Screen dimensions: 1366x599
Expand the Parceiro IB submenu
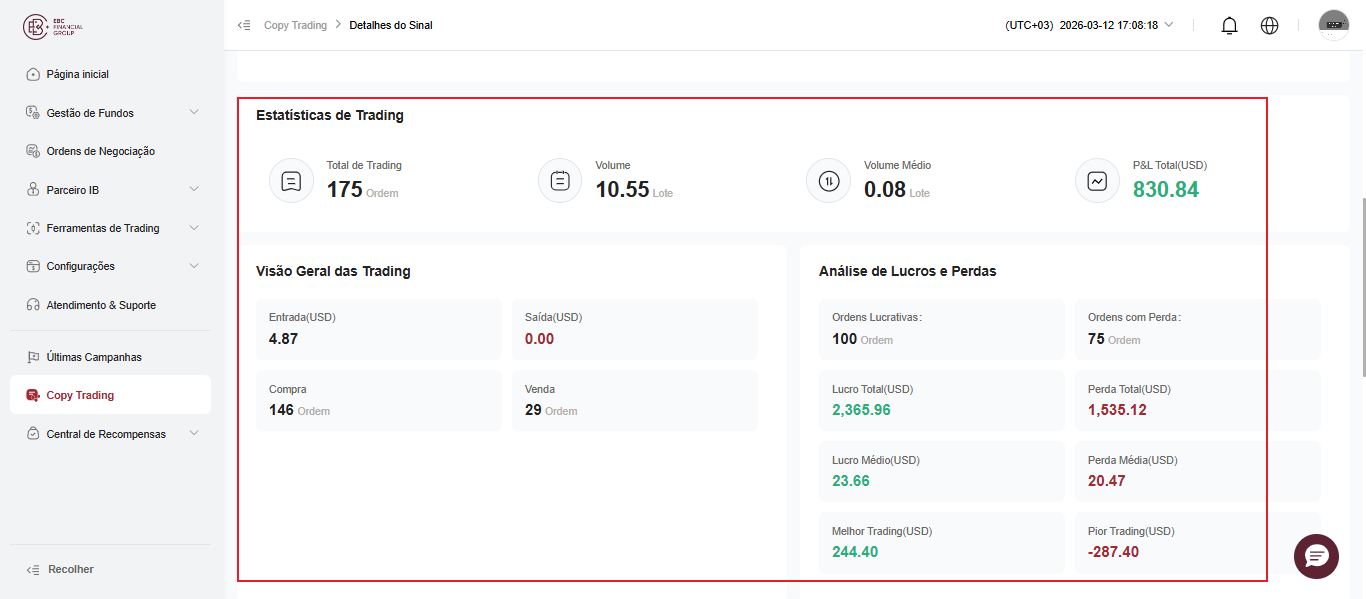tap(111, 190)
